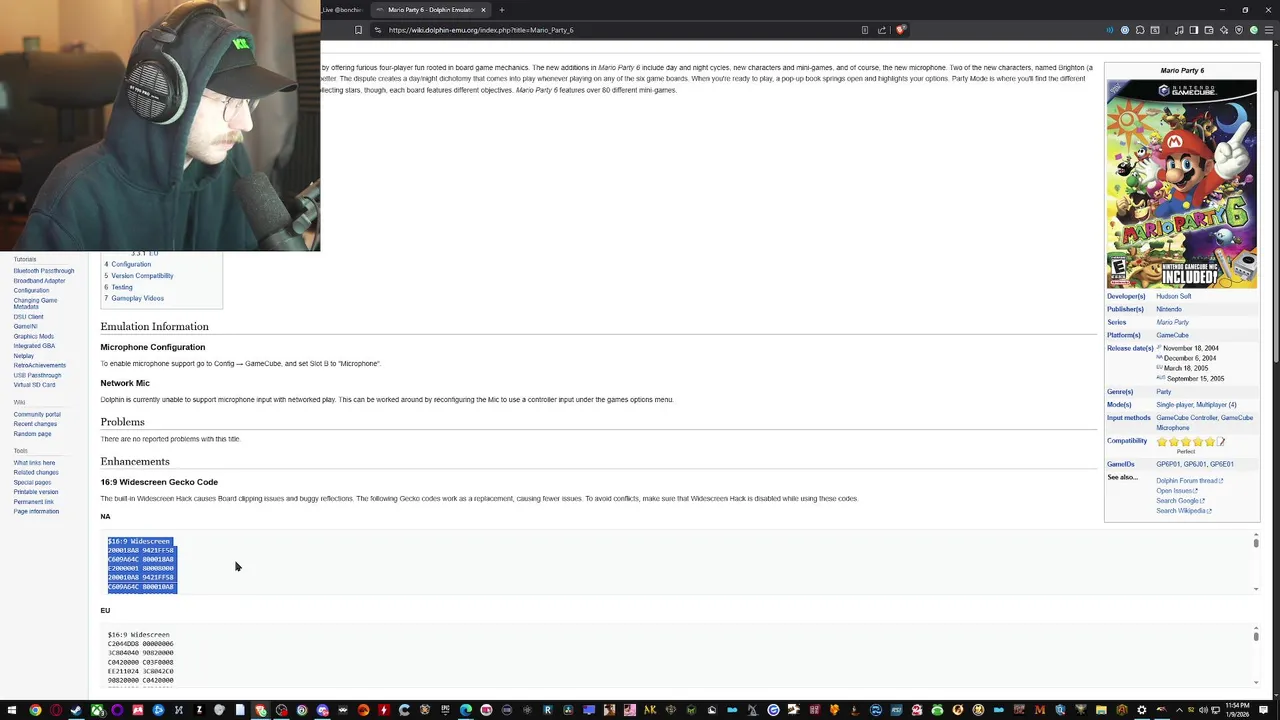Open the browser hamburger menu icon
The image size is (1280, 720).
coord(1268,30)
